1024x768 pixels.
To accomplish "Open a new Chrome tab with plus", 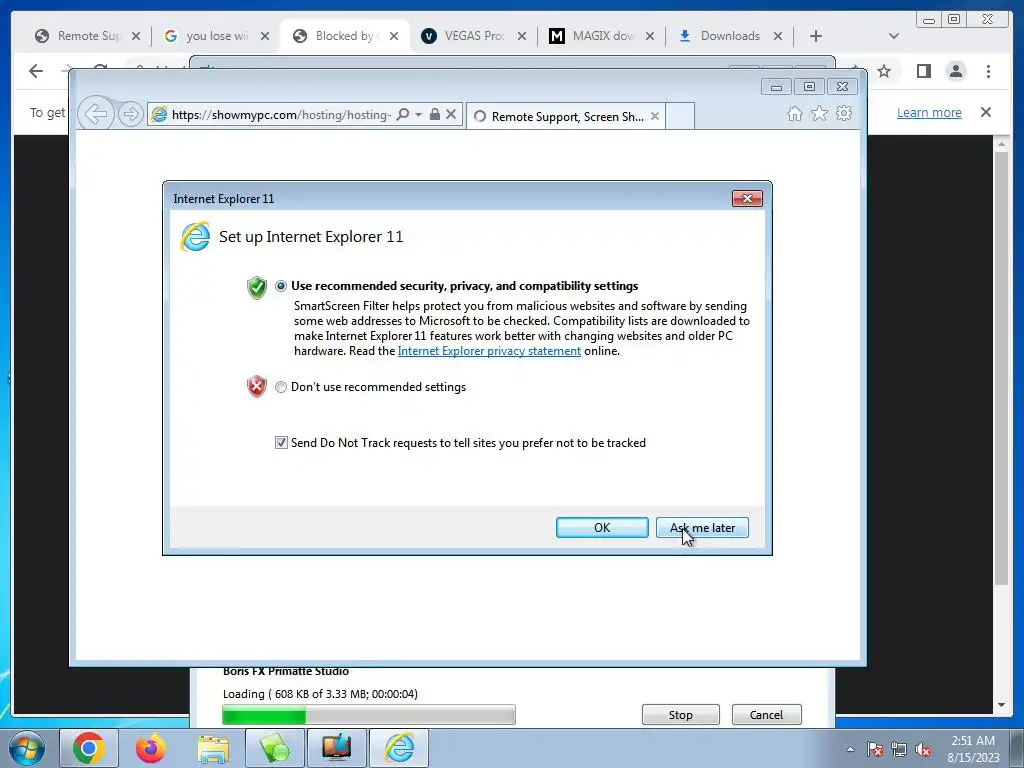I will click(816, 36).
